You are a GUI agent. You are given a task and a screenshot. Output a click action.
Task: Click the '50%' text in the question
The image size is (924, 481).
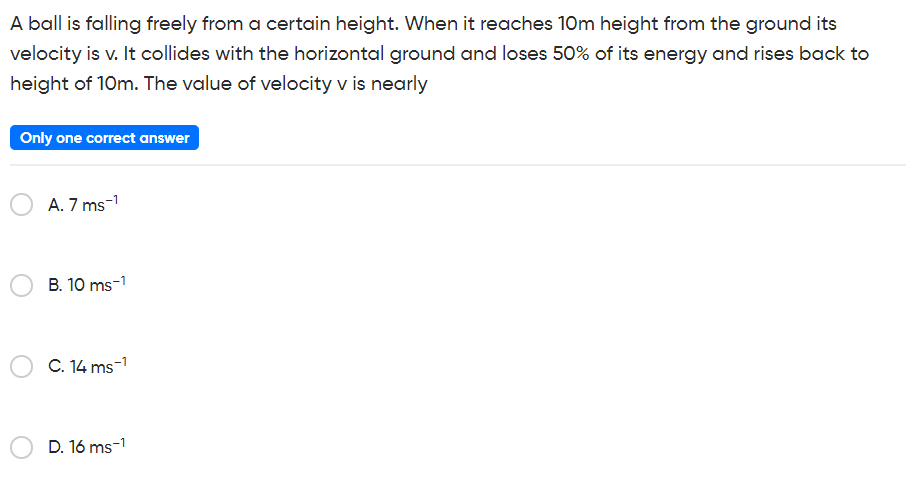[570, 54]
